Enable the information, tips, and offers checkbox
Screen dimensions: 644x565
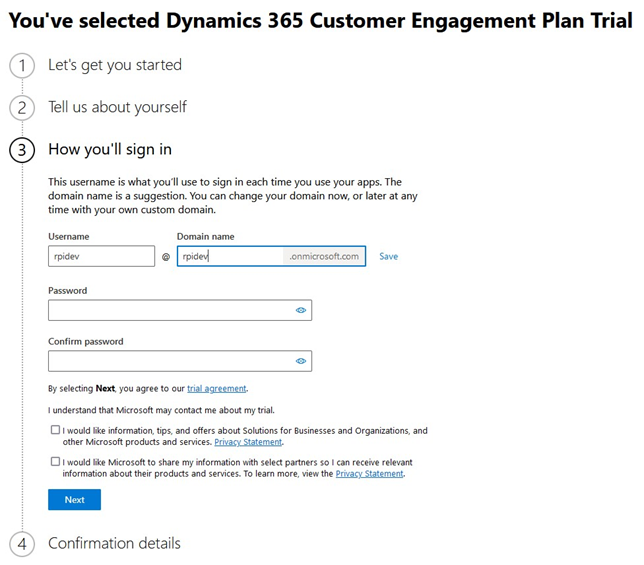coord(55,431)
